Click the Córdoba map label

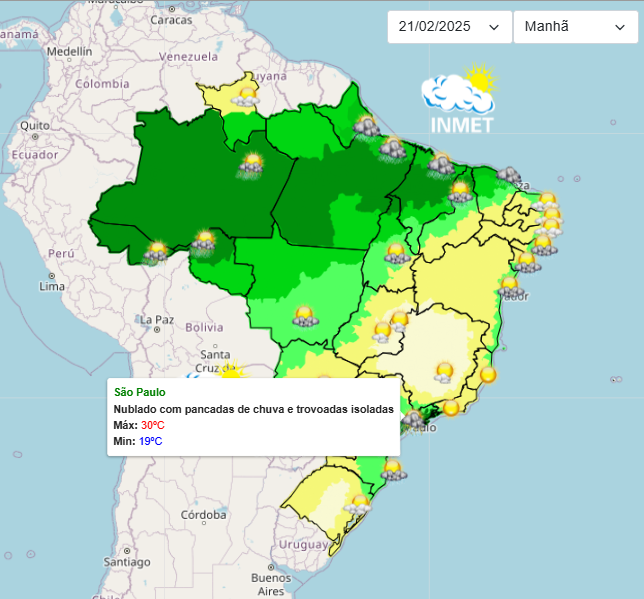point(204,515)
